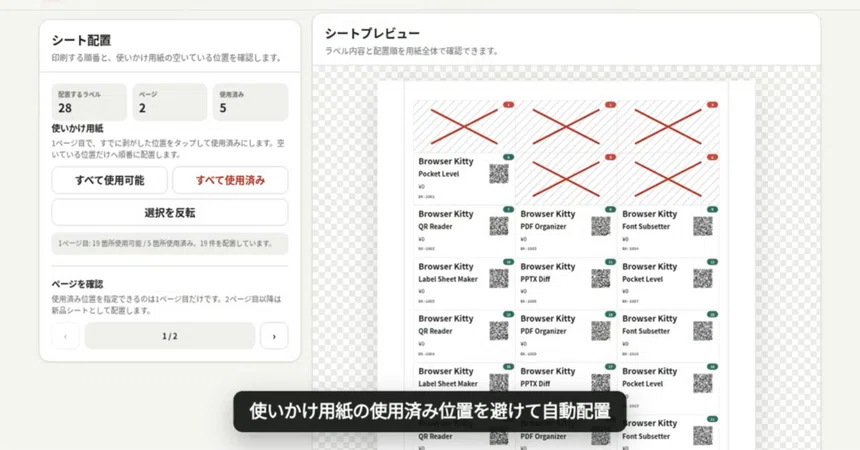Click QR code on BK-1009 PDF Organizer label

(601, 331)
